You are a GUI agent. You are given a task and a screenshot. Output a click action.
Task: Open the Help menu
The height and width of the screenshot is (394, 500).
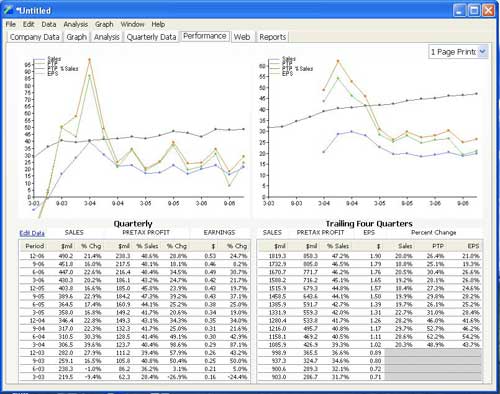158,24
